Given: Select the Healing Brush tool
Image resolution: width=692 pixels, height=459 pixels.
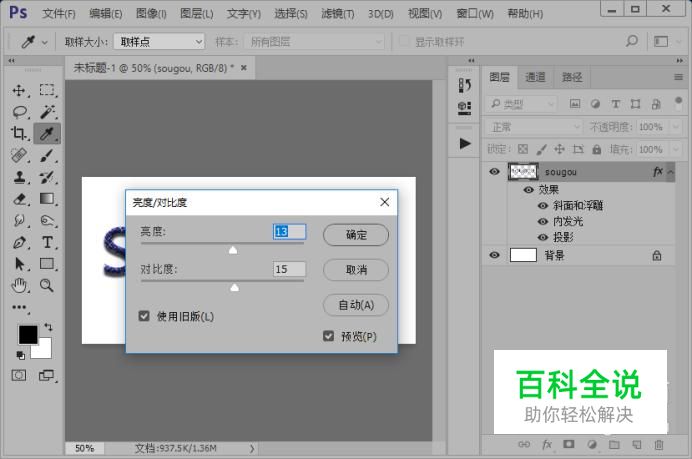Looking at the screenshot, I should [19, 155].
